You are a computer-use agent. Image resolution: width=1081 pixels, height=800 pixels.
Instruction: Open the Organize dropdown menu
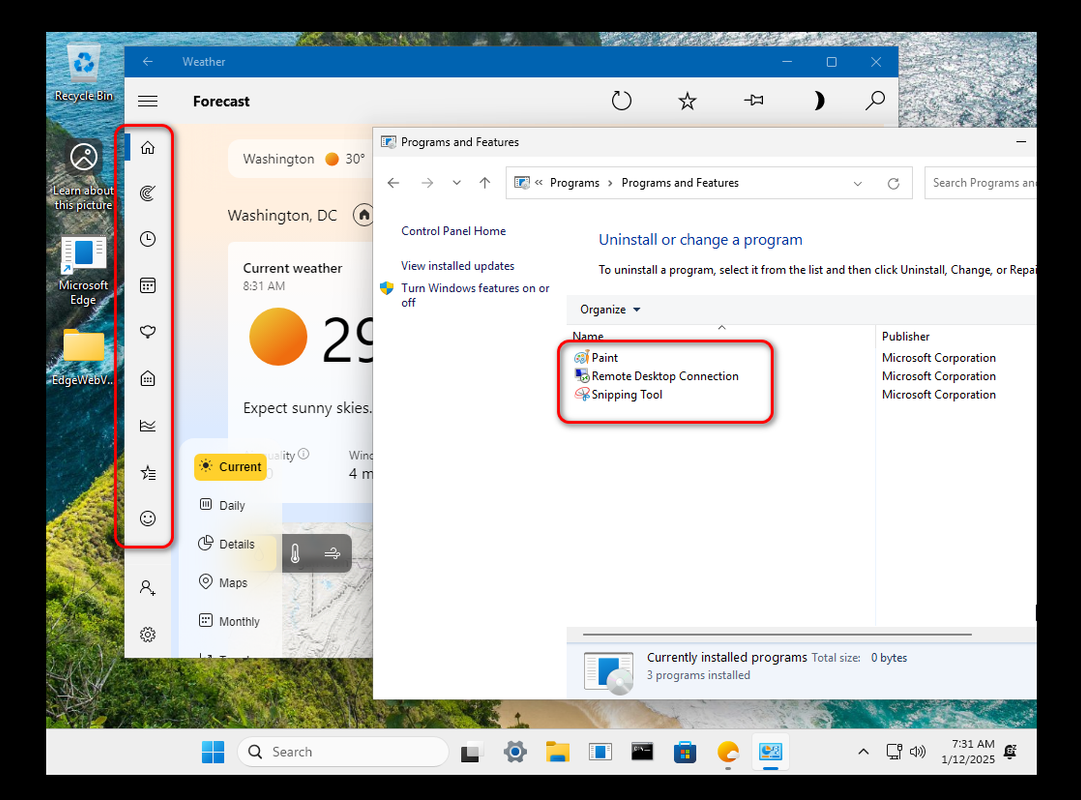click(610, 310)
